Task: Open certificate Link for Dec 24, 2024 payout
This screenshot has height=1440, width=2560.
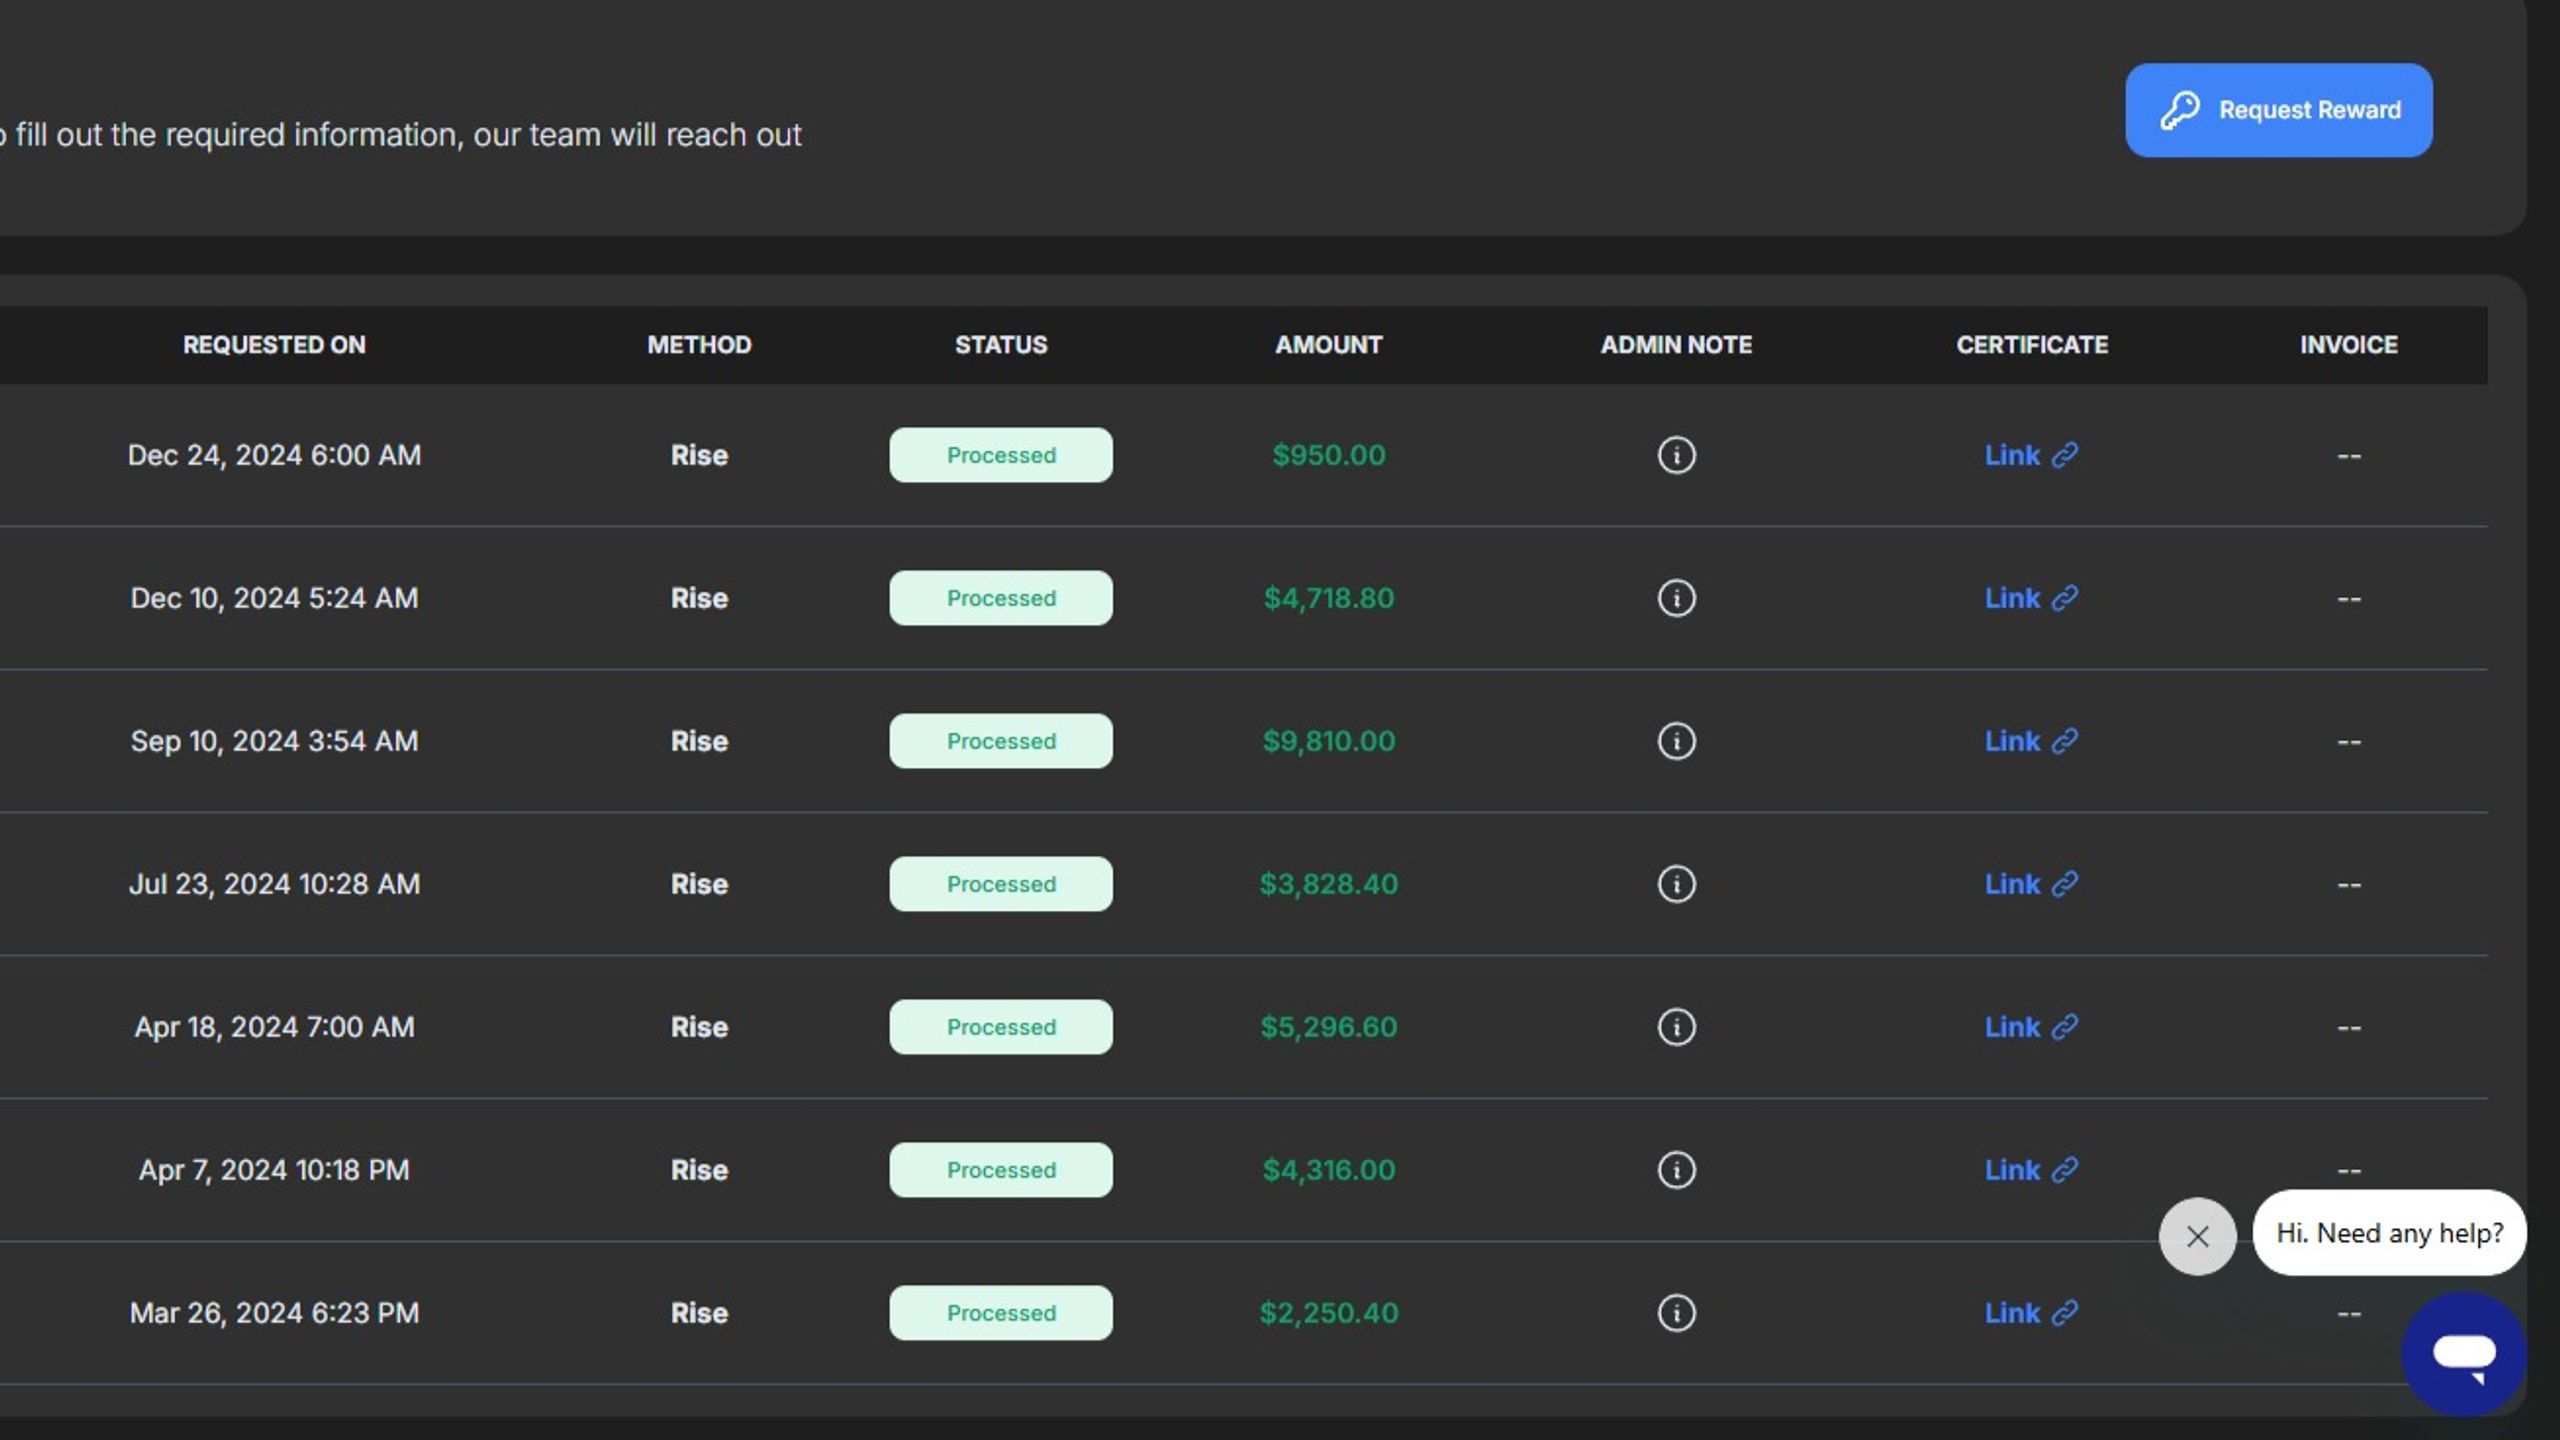Action: 2031,455
